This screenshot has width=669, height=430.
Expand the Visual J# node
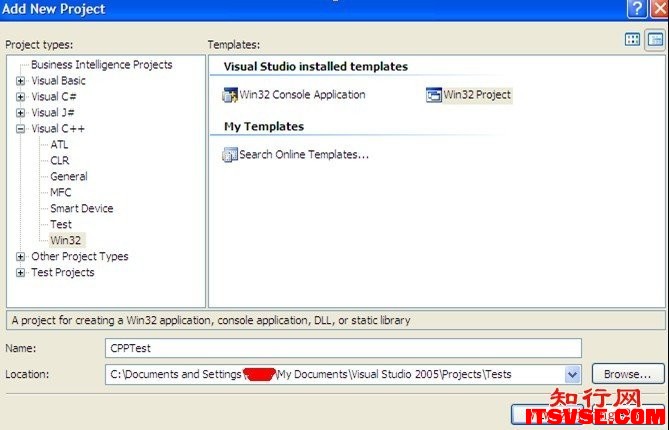pos(20,113)
